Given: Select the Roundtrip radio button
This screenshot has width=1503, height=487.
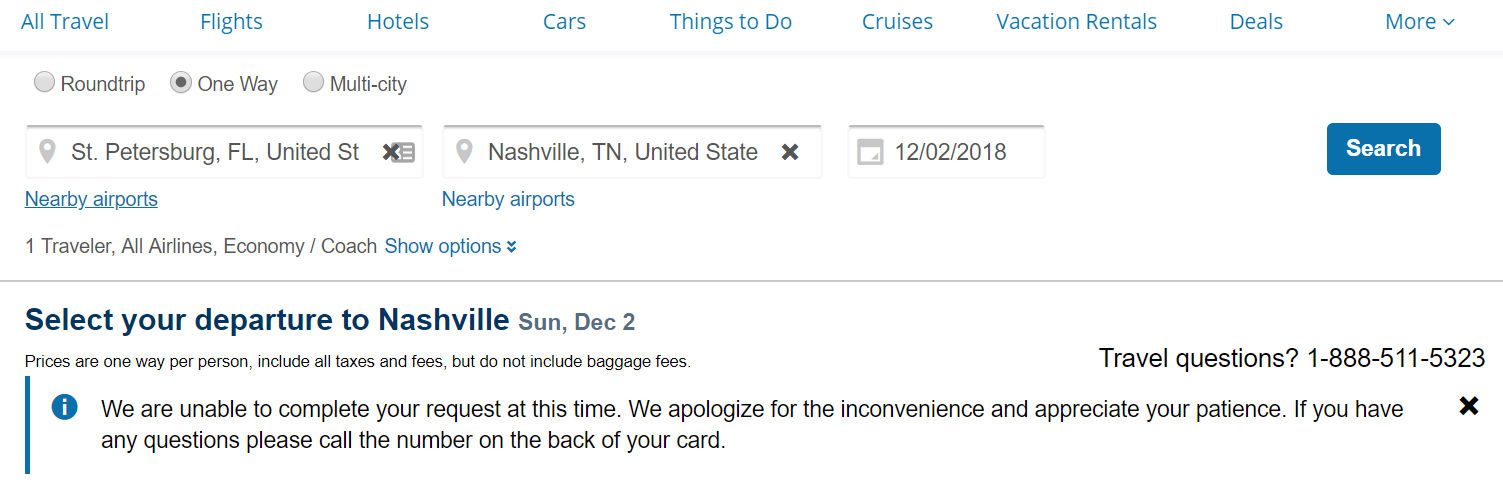Looking at the screenshot, I should [45, 83].
